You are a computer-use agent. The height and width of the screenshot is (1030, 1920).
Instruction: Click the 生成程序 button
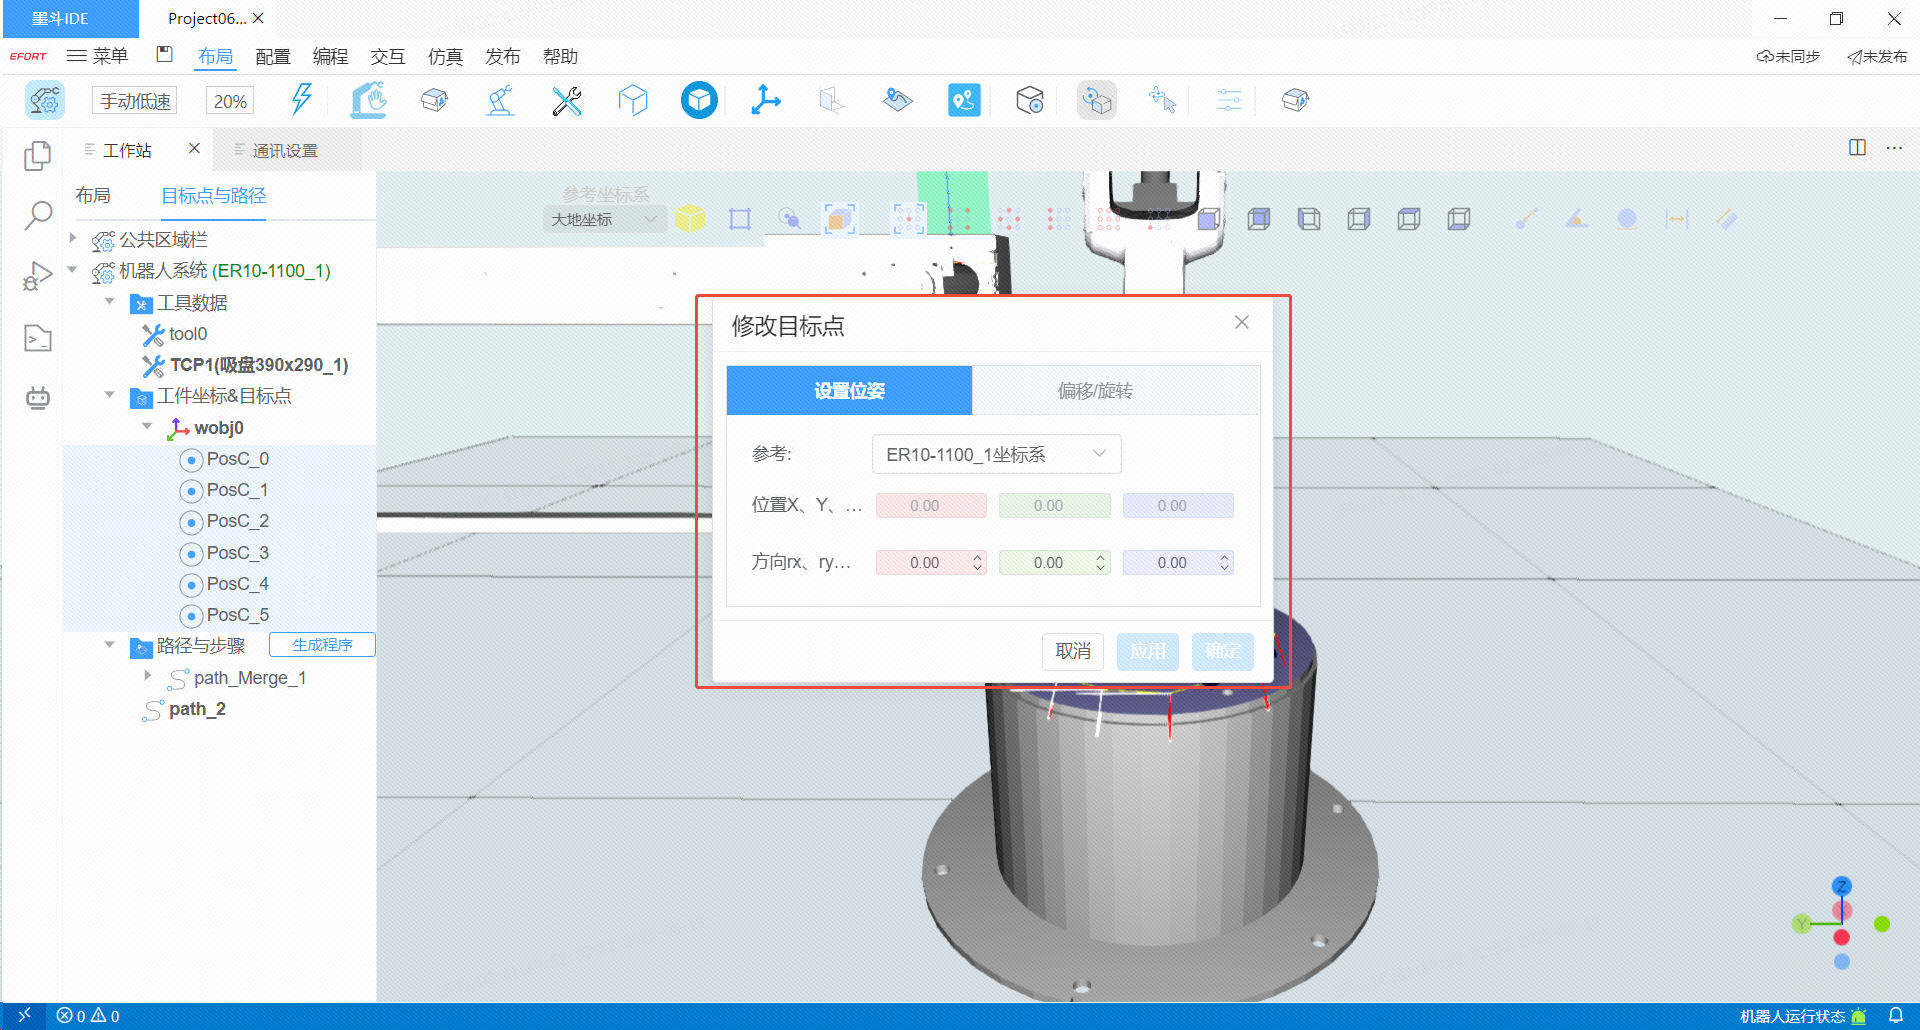pyautogui.click(x=322, y=645)
